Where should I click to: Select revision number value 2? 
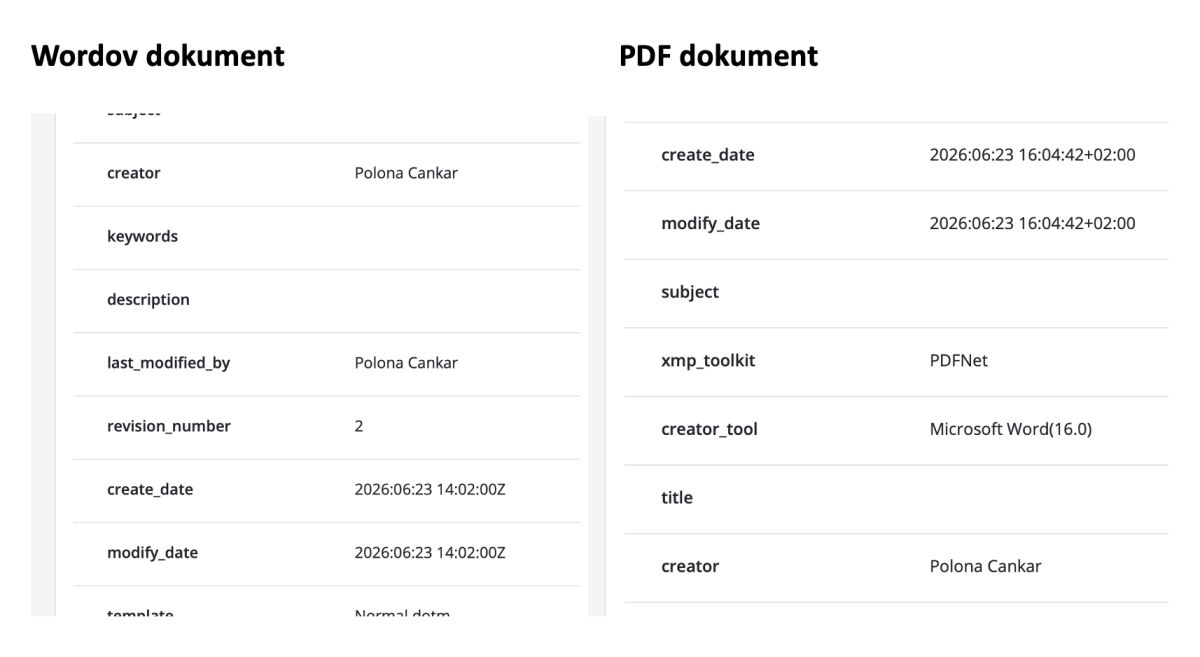359,426
